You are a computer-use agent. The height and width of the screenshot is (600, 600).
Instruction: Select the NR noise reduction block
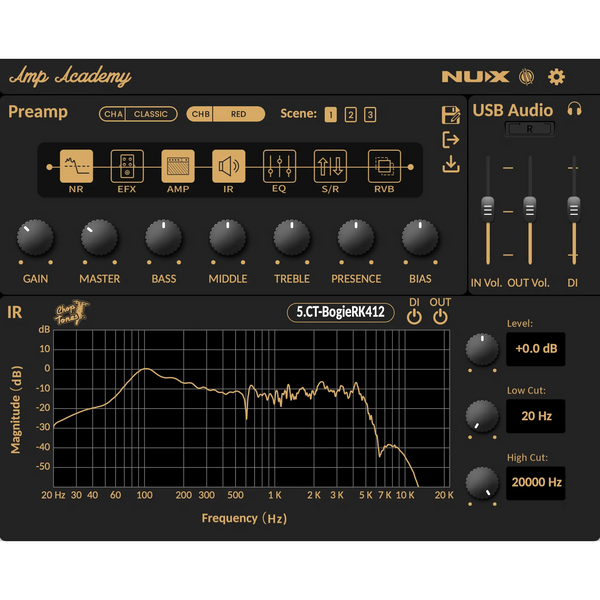pyautogui.click(x=76, y=166)
